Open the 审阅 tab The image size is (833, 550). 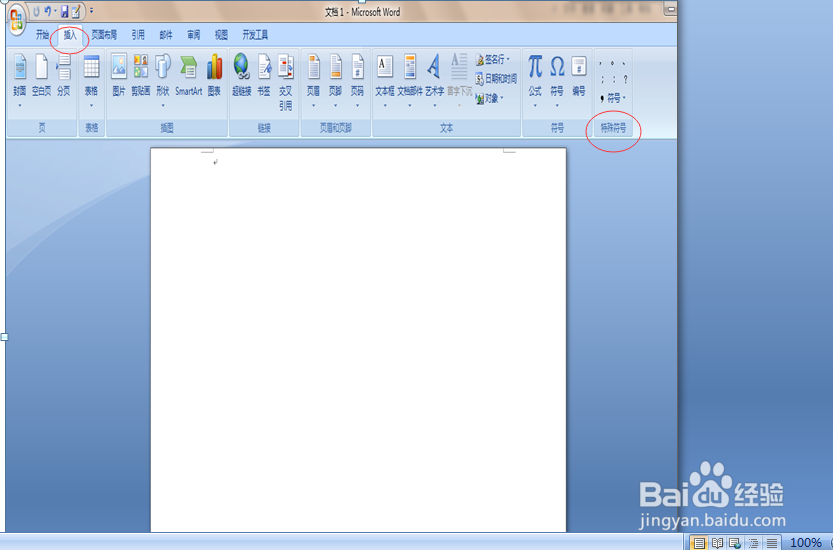click(x=193, y=35)
